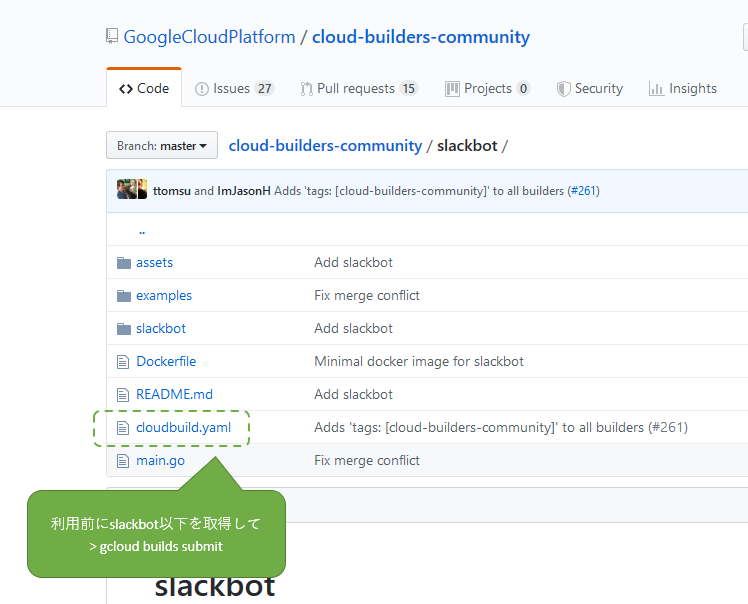Open ImJasonH's profile link
Screen dimensions: 748x604
click(244, 191)
